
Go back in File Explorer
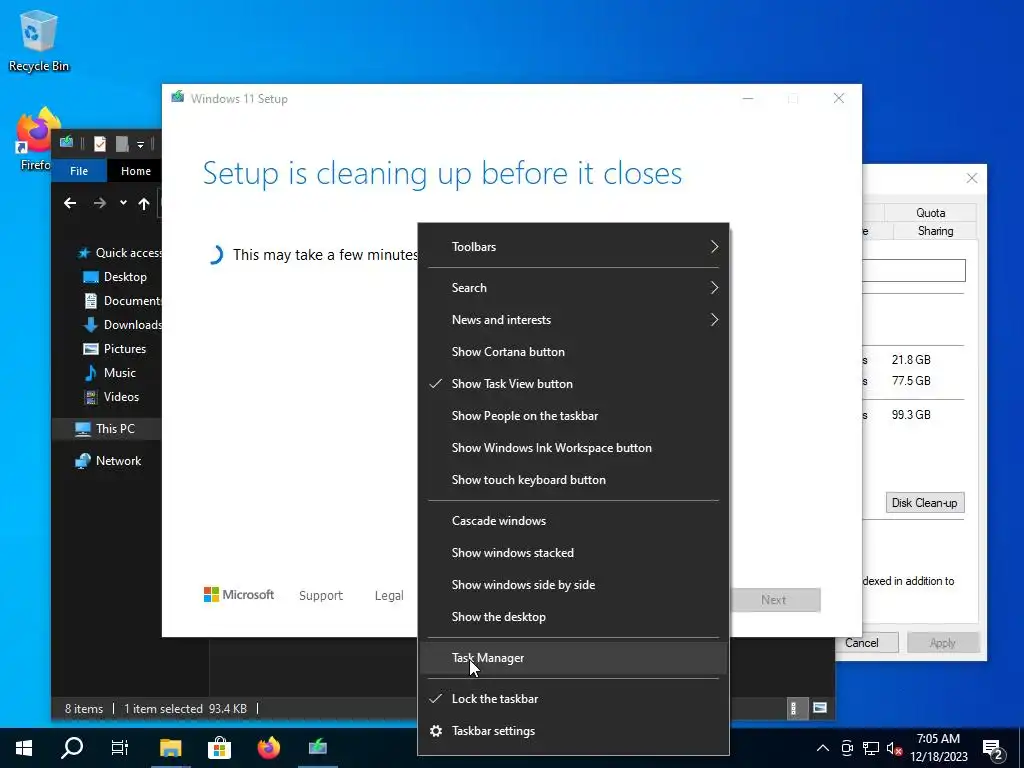[x=70, y=203]
